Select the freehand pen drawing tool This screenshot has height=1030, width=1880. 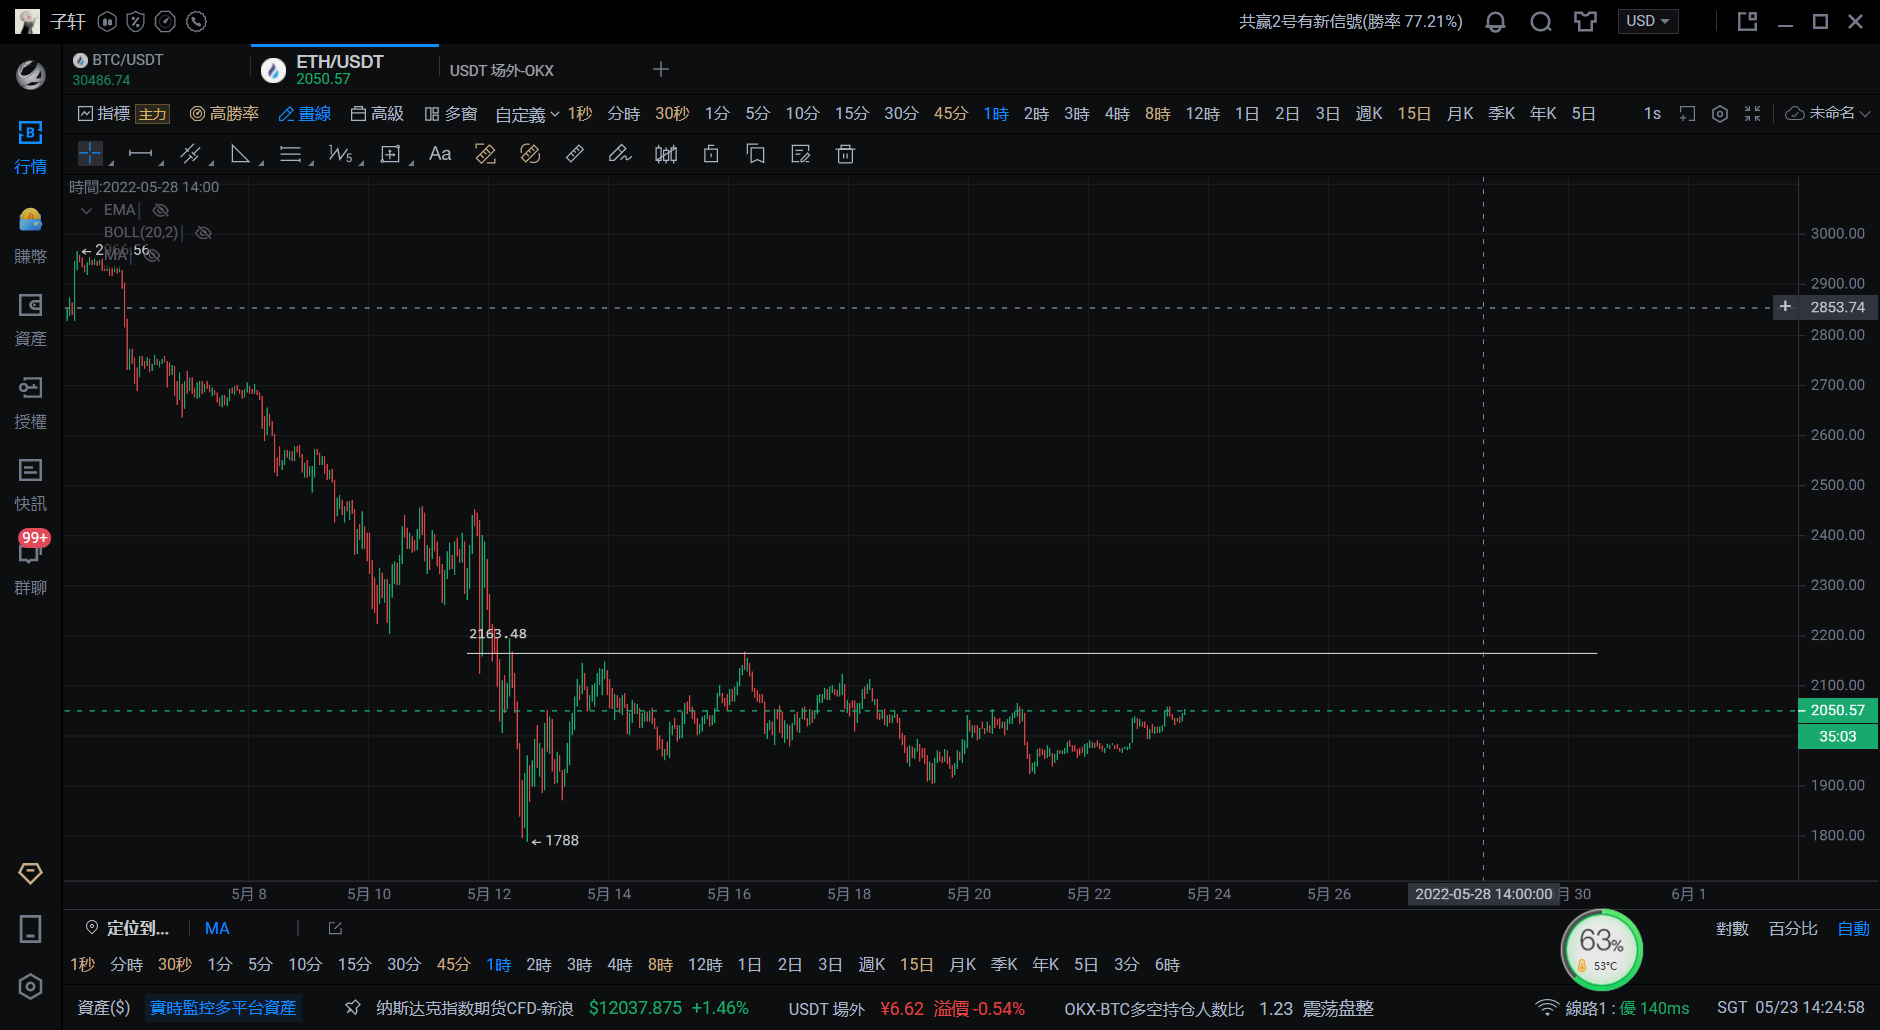620,154
